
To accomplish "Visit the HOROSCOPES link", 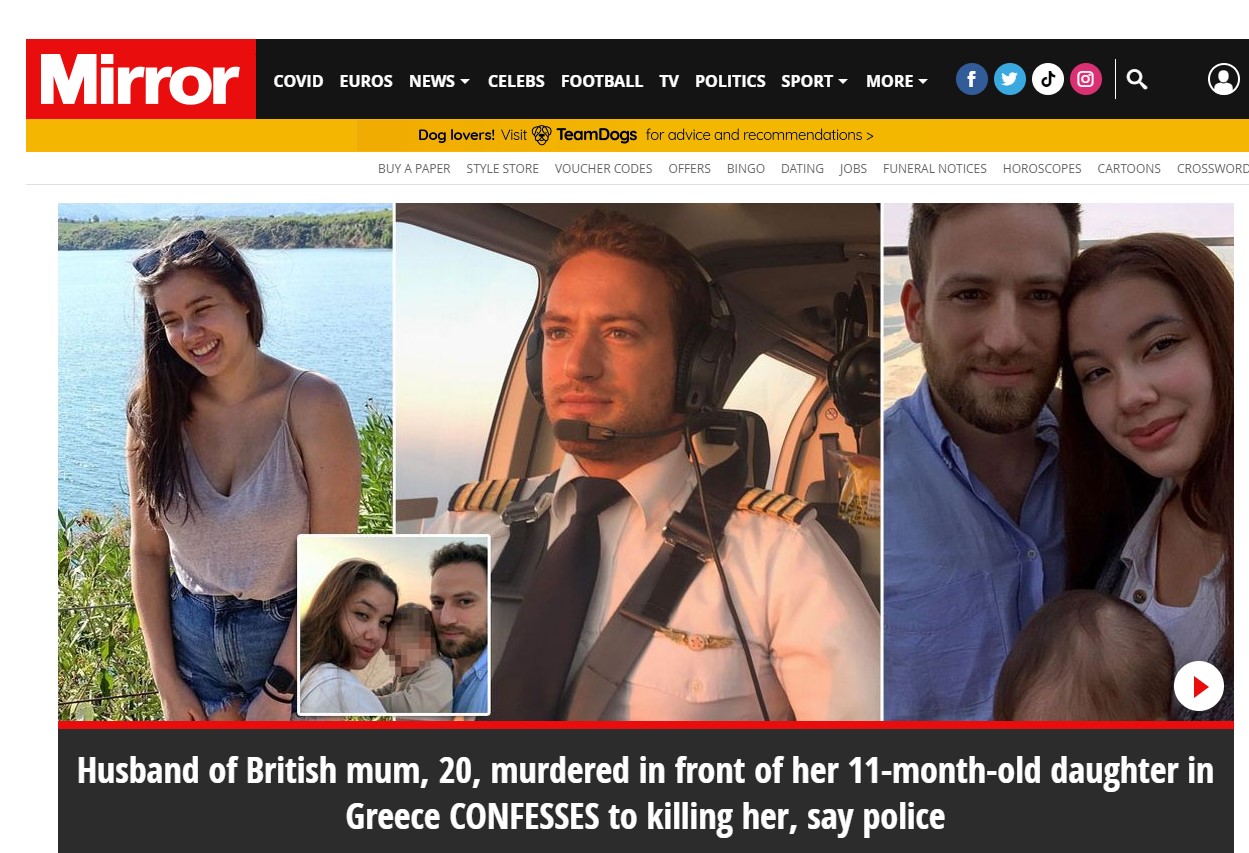I will pos(1042,169).
